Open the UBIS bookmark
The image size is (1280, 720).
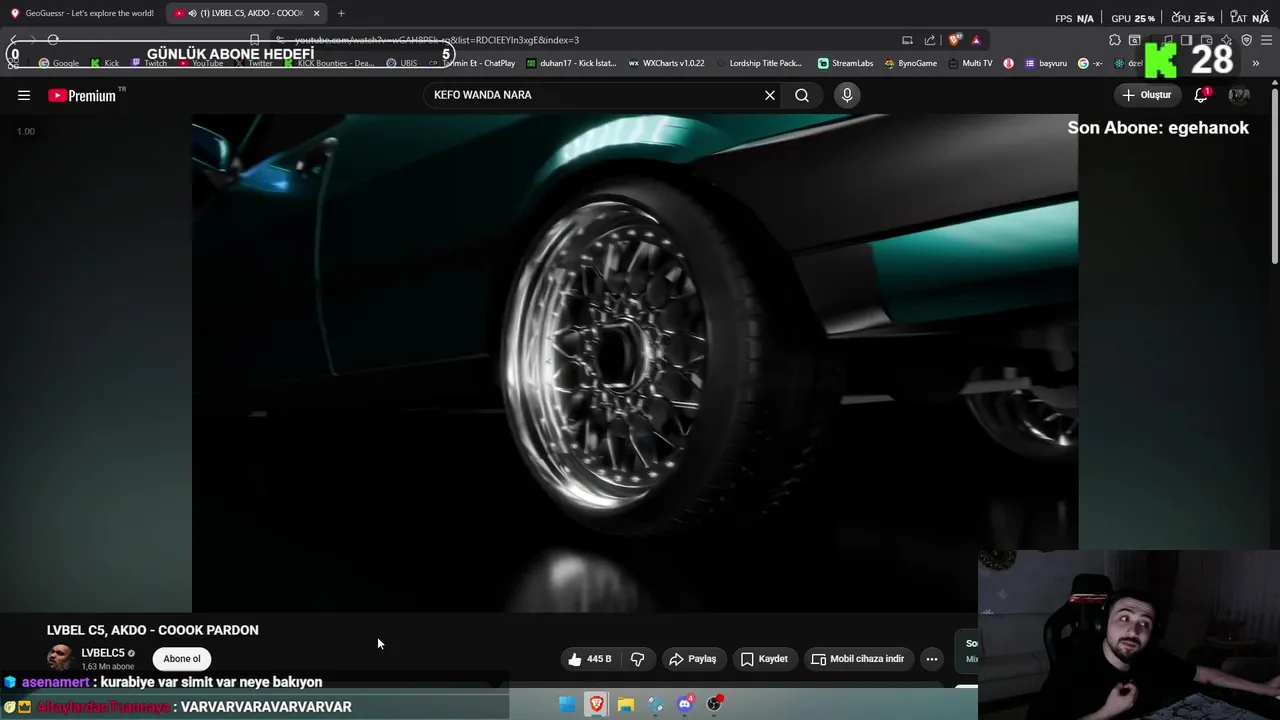(x=402, y=63)
